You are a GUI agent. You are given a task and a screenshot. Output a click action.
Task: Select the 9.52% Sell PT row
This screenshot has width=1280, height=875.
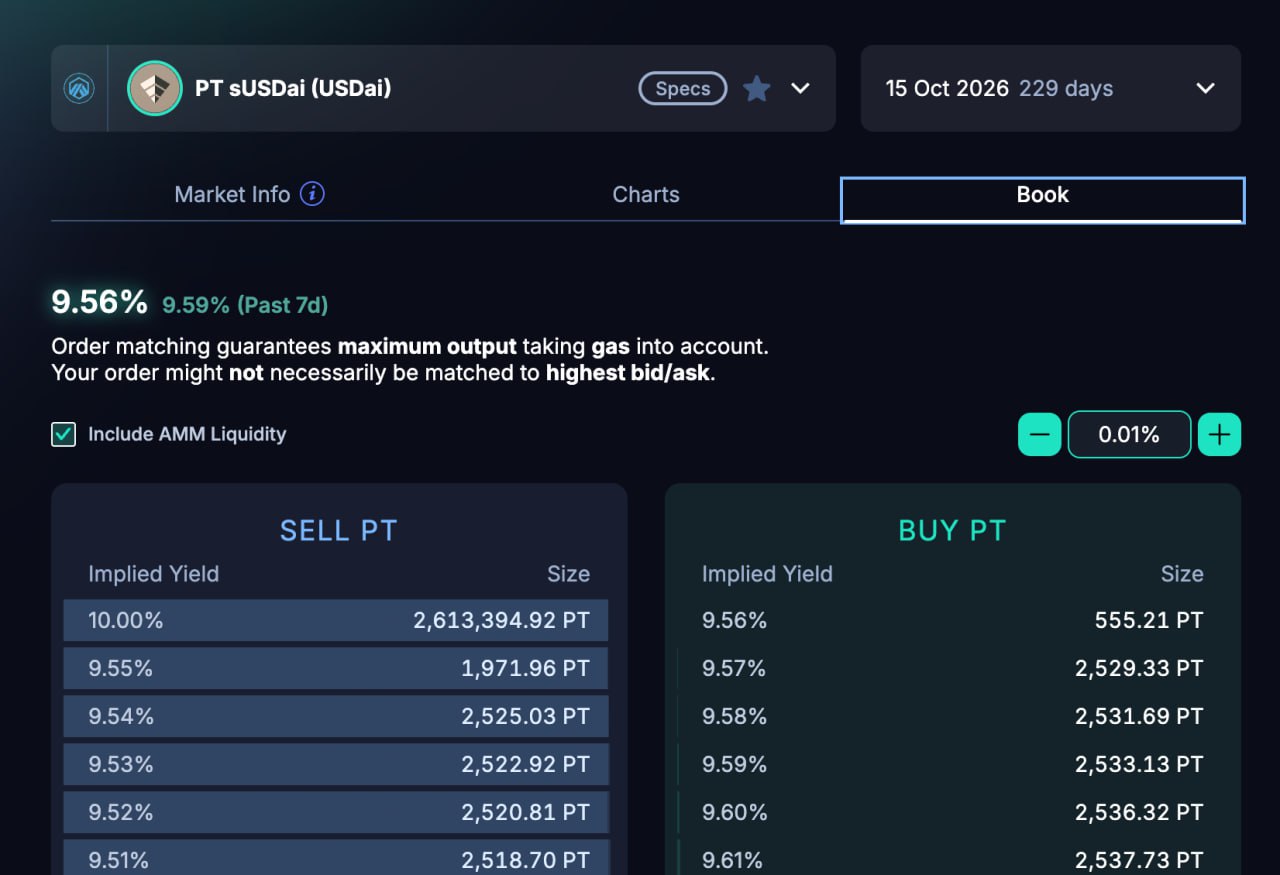[336, 812]
